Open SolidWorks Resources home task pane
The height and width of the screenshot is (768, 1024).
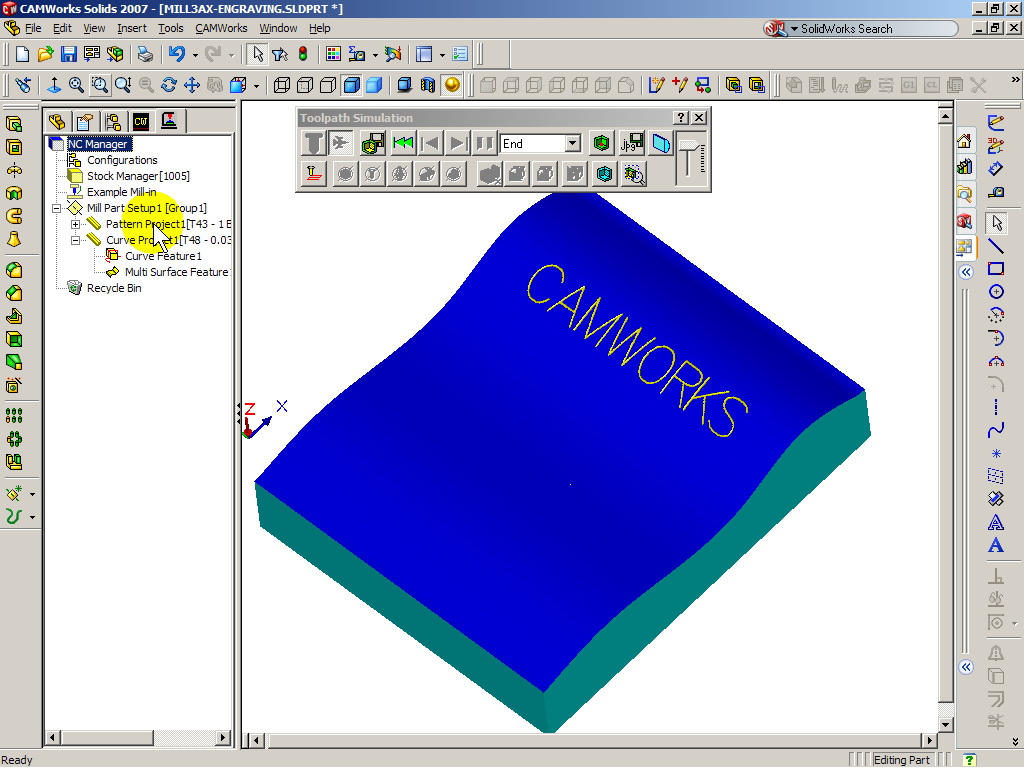pyautogui.click(x=964, y=140)
